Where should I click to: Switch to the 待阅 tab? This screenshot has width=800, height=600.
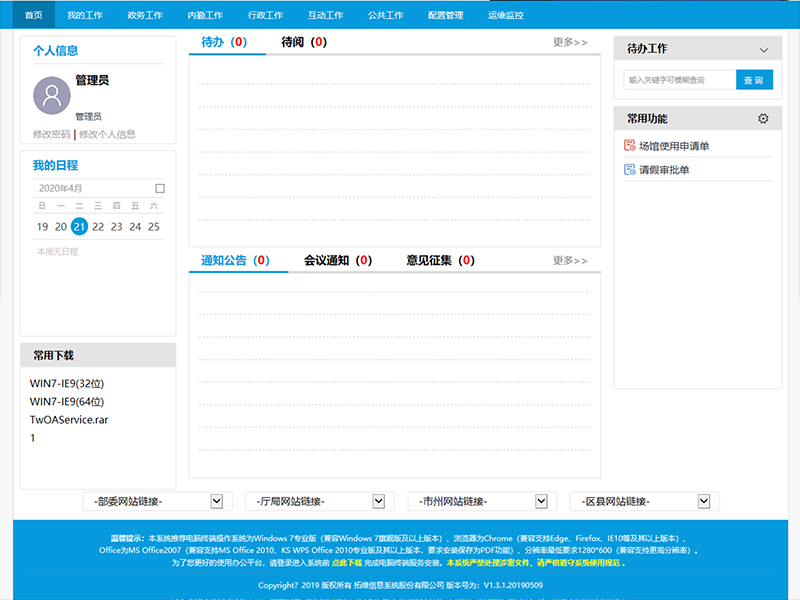pyautogui.click(x=300, y=42)
